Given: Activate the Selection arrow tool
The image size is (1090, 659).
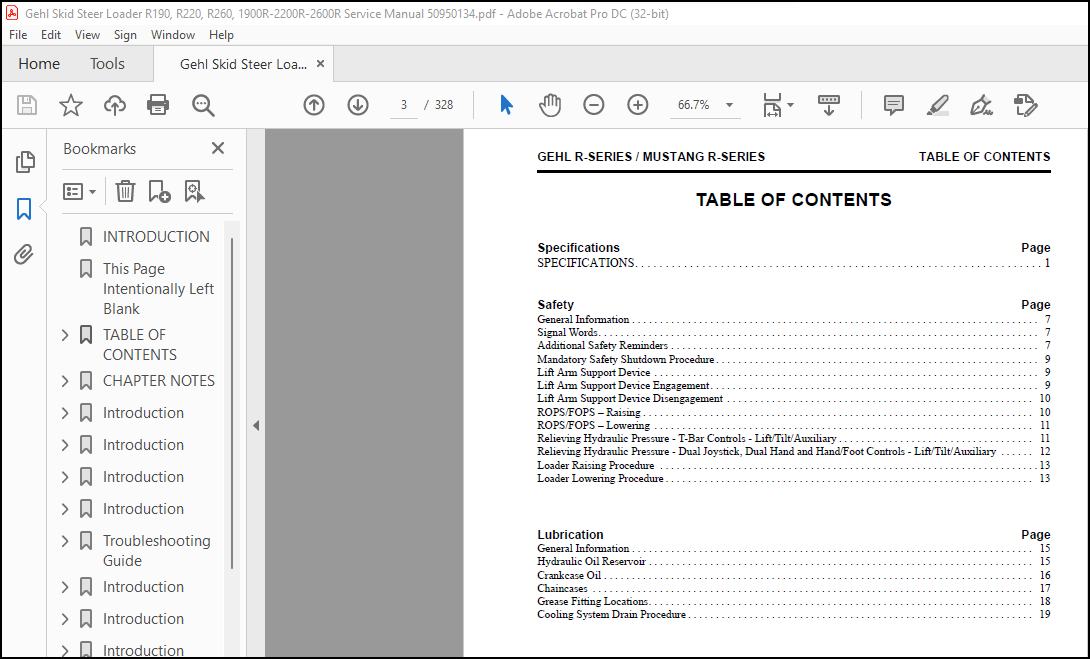Looking at the screenshot, I should [x=506, y=105].
